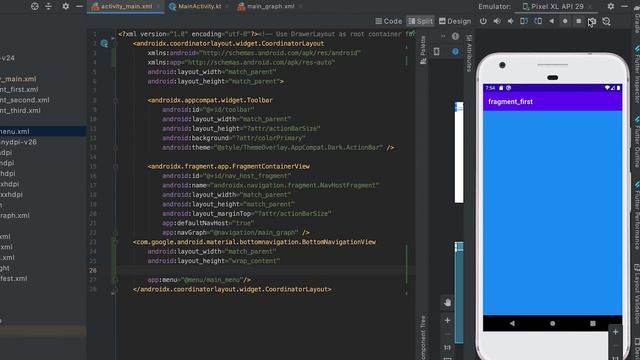The width and height of the screenshot is (640, 360).
Task: Select the highlighted menu.xml entry in project tree
Action: click(x=43, y=131)
